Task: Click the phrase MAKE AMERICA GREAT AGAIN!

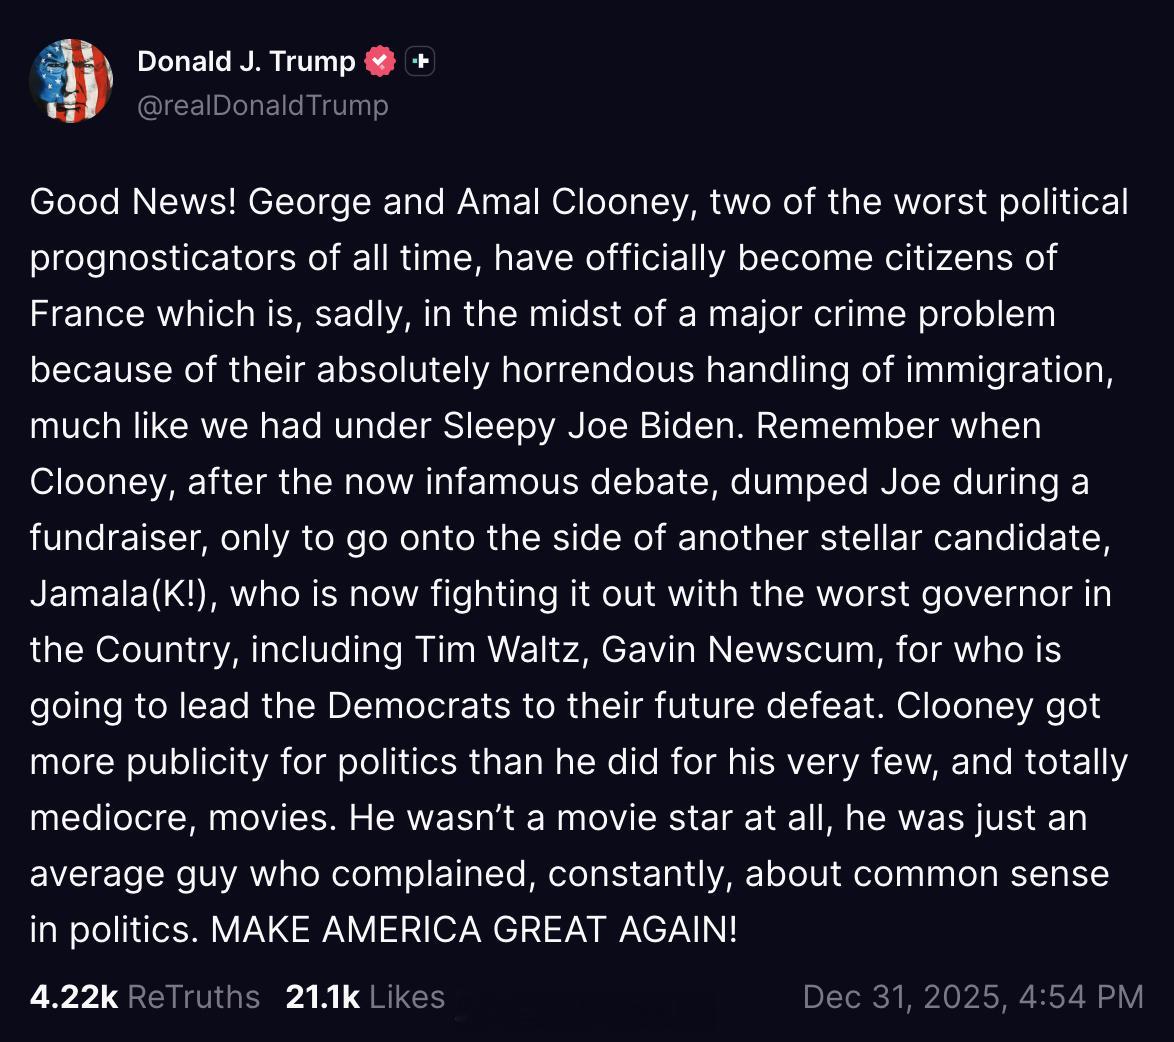Action: coord(474,930)
